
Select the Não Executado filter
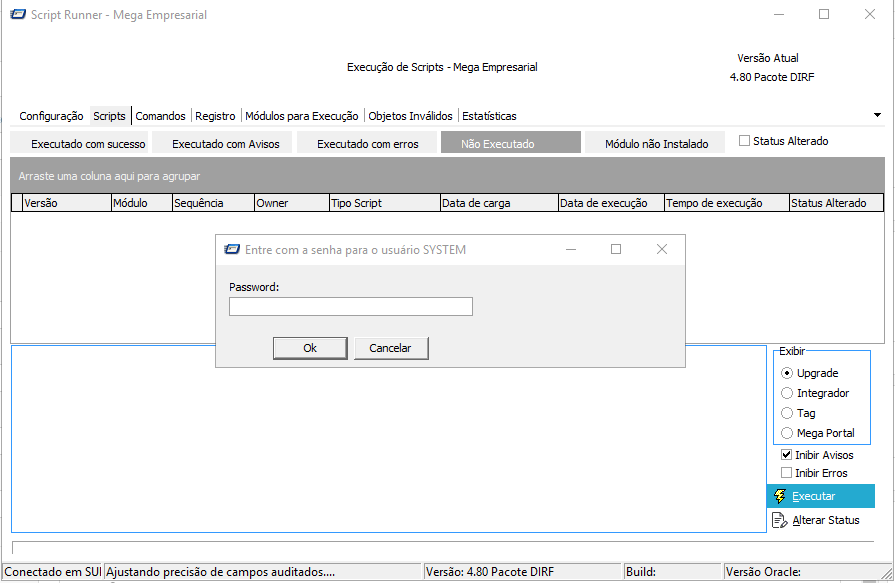point(511,143)
